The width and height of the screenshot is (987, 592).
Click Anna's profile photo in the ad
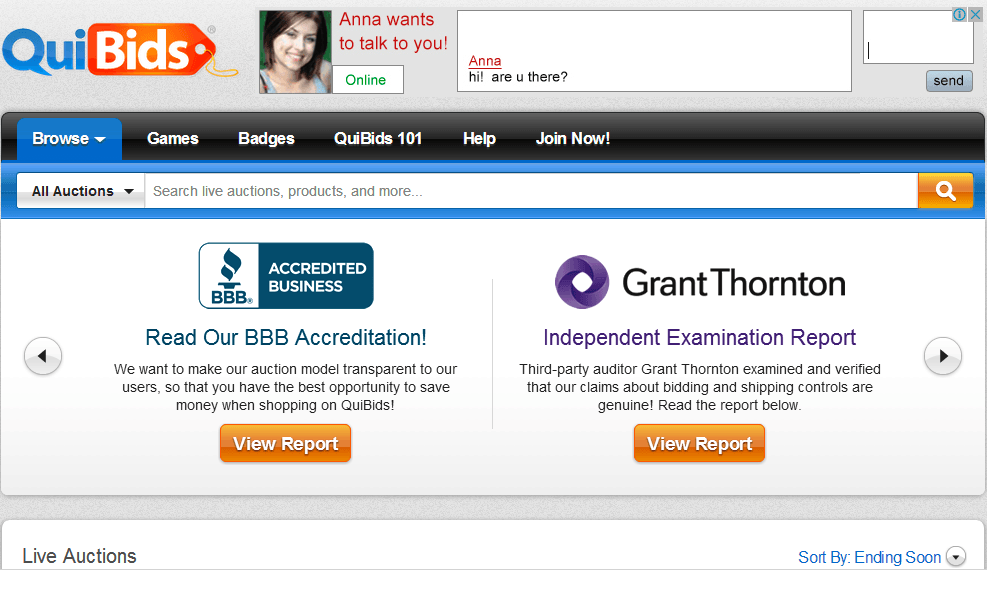coord(295,52)
